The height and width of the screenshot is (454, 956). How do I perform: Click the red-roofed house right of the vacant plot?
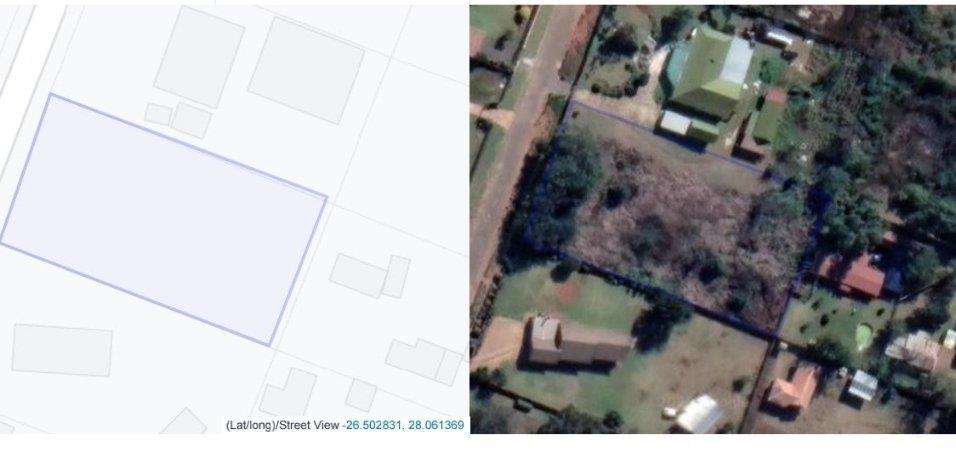[x=854, y=274]
